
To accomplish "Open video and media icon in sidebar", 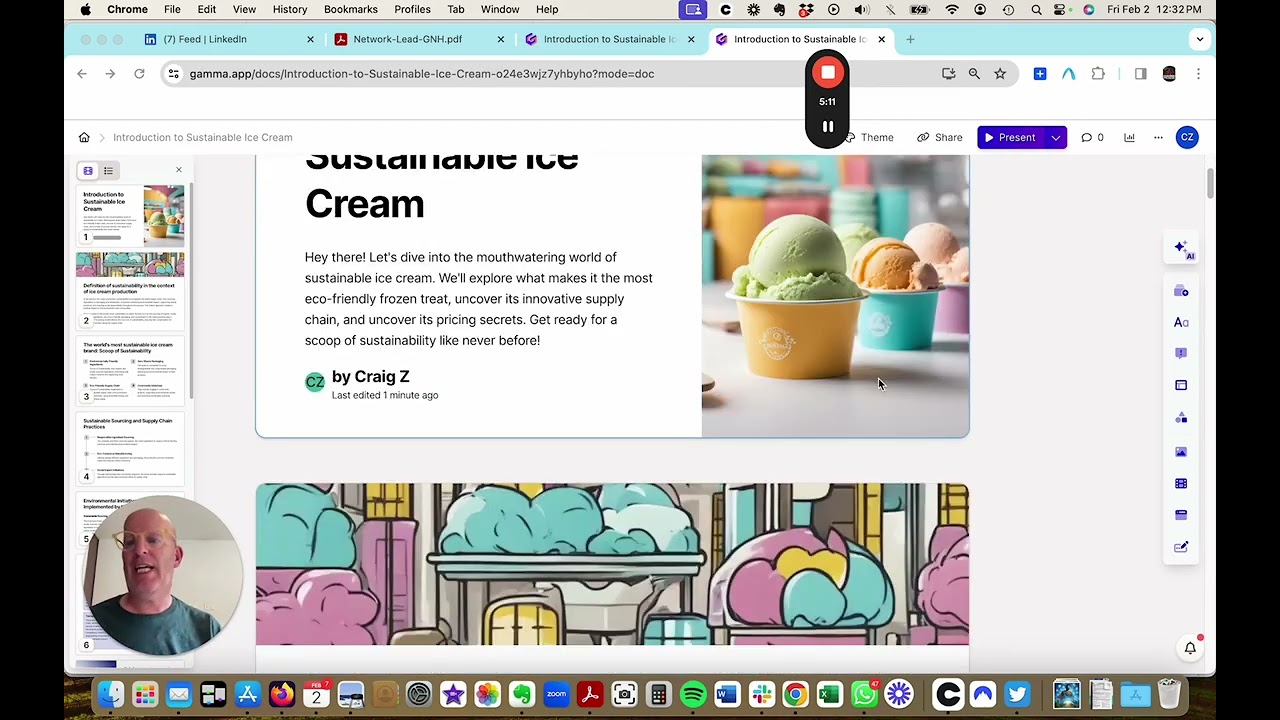I will [1181, 484].
